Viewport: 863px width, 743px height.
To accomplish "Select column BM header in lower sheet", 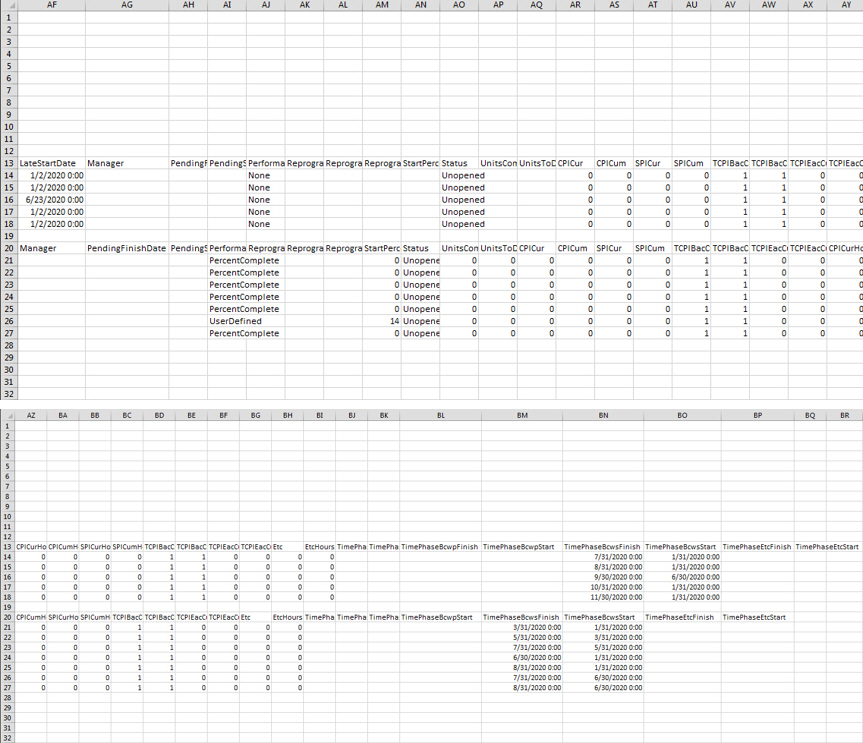I will (522, 414).
